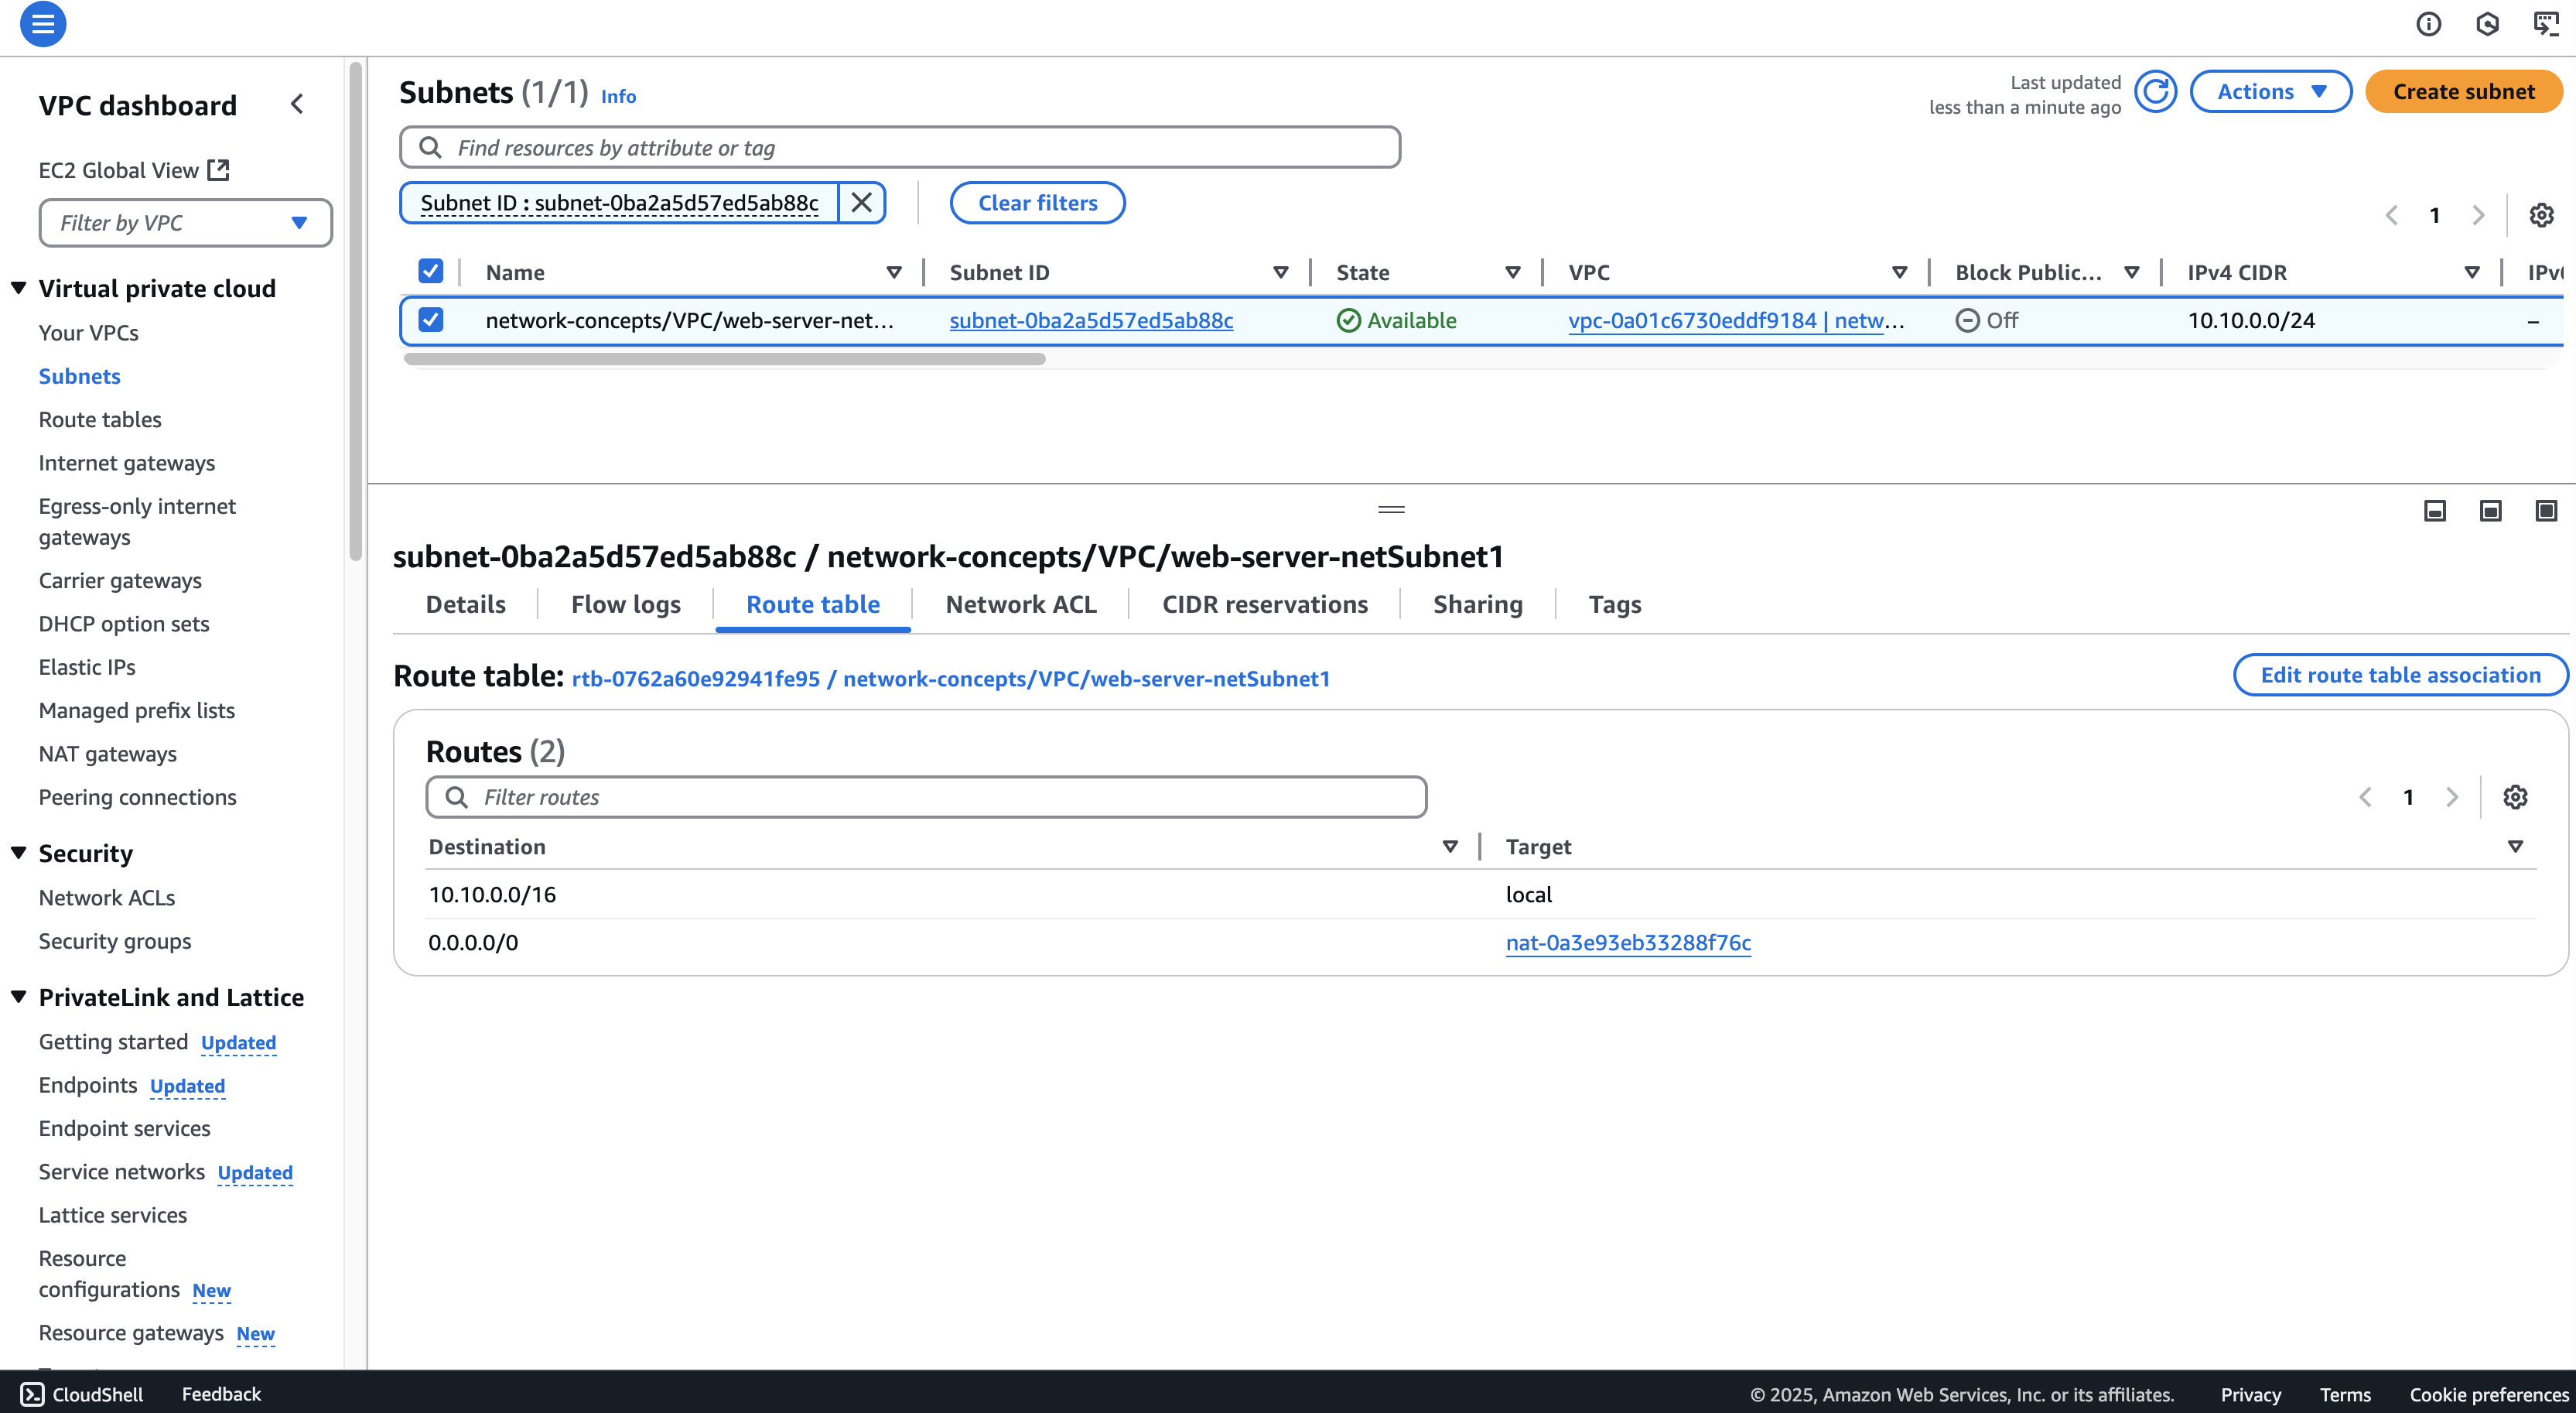Uncheck the web-server-netSubnet1 row checkbox
This screenshot has width=2576, height=1413.
tap(431, 320)
